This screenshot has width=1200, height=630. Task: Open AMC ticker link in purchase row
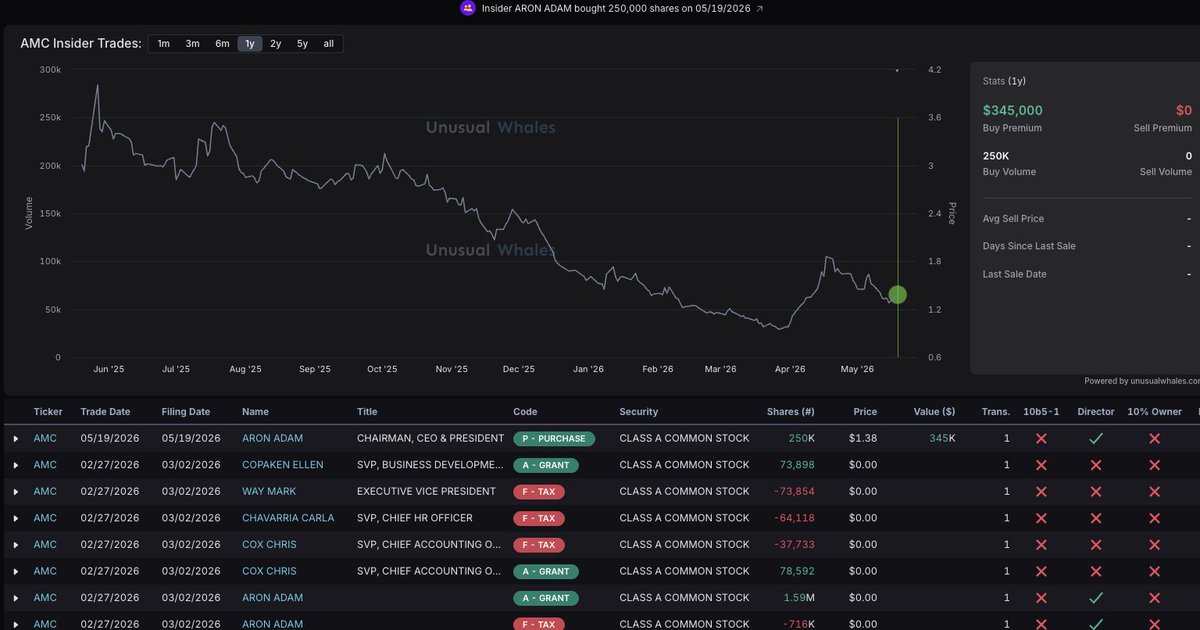click(x=46, y=438)
